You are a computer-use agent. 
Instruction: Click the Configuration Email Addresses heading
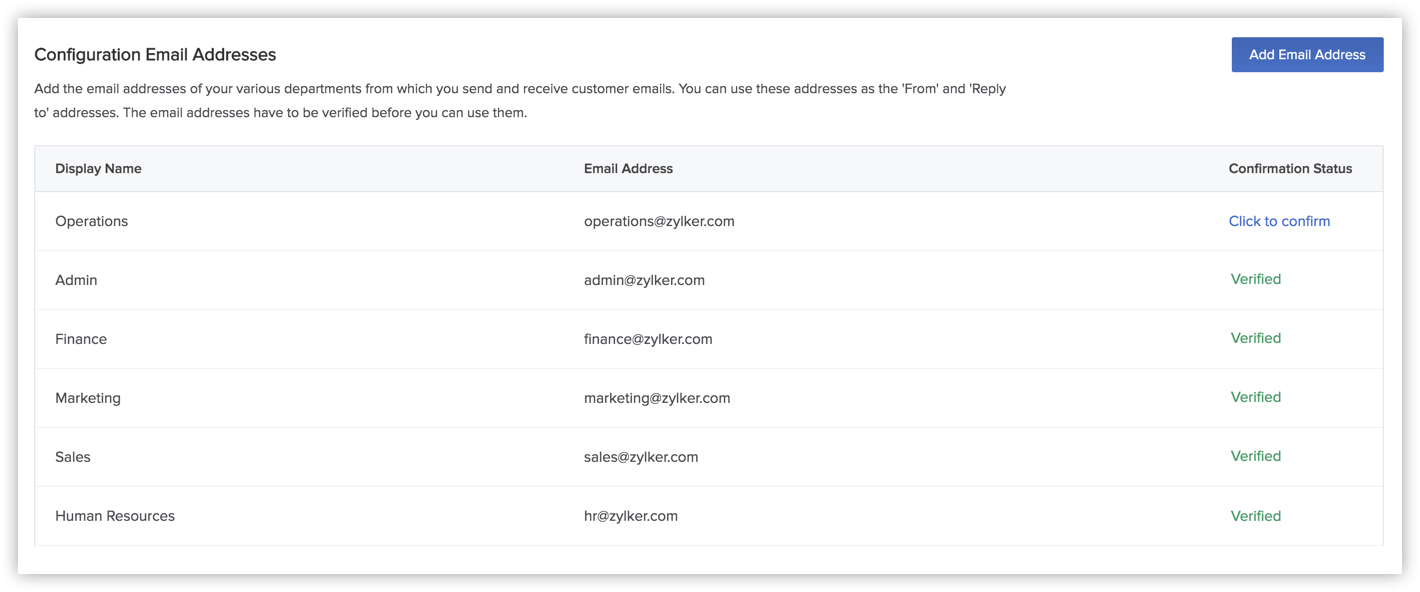point(155,55)
